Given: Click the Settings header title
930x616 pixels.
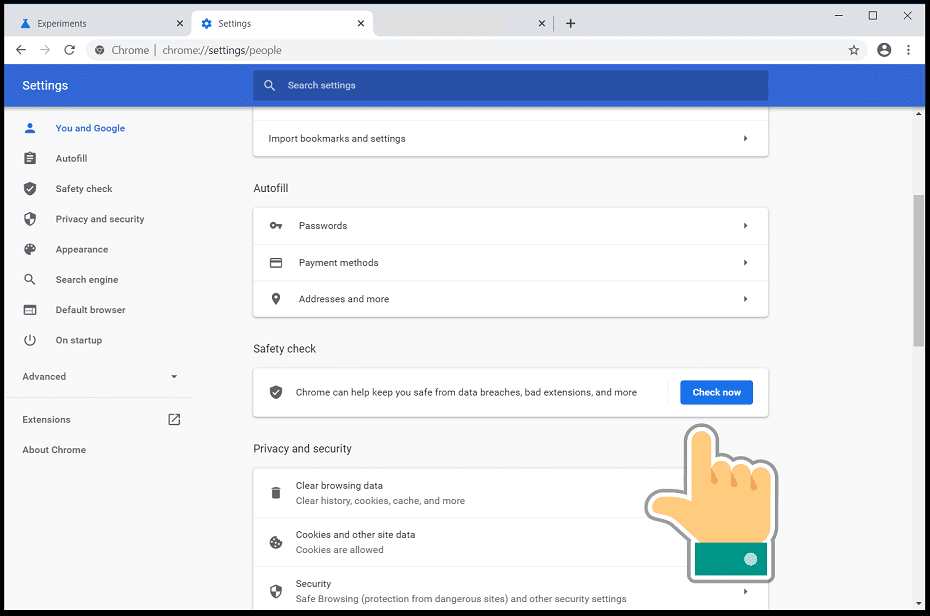Looking at the screenshot, I should pyautogui.click(x=45, y=85).
